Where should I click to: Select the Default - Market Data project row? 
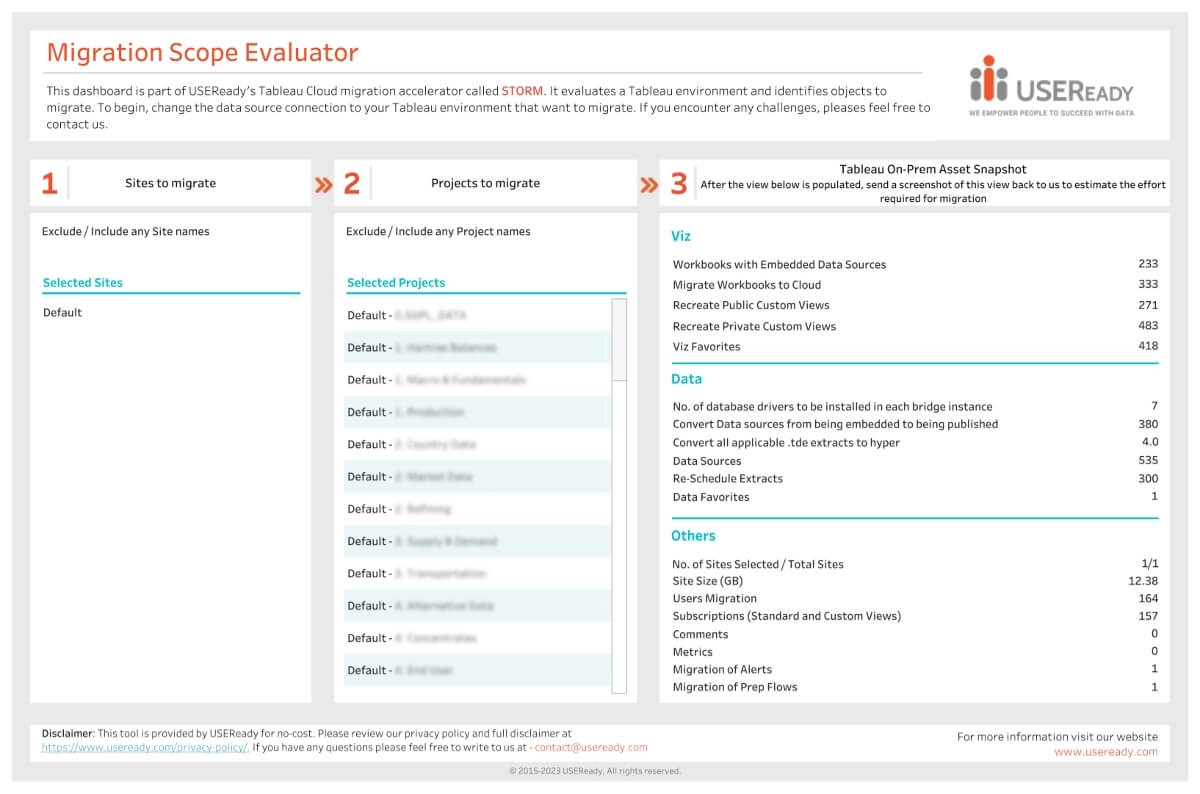click(478, 477)
